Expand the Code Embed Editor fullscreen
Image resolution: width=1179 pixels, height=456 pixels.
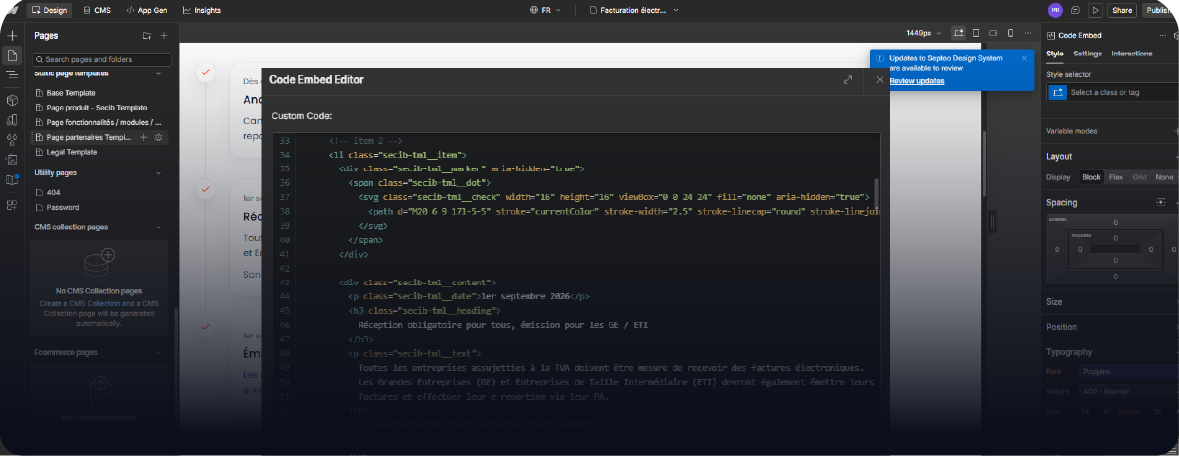tap(848, 79)
